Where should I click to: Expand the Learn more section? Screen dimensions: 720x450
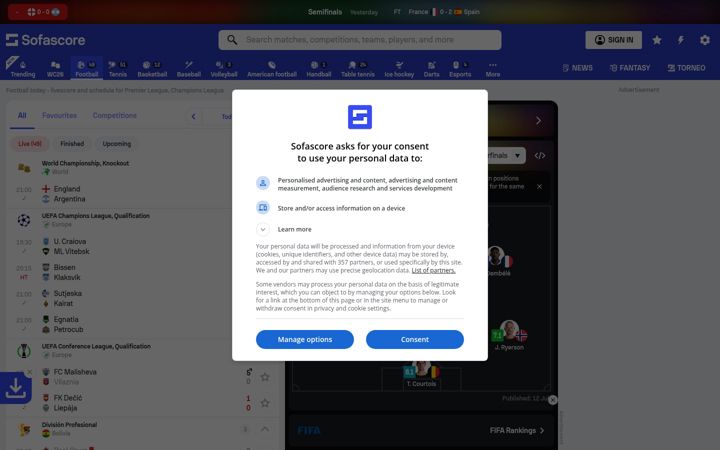click(x=263, y=229)
